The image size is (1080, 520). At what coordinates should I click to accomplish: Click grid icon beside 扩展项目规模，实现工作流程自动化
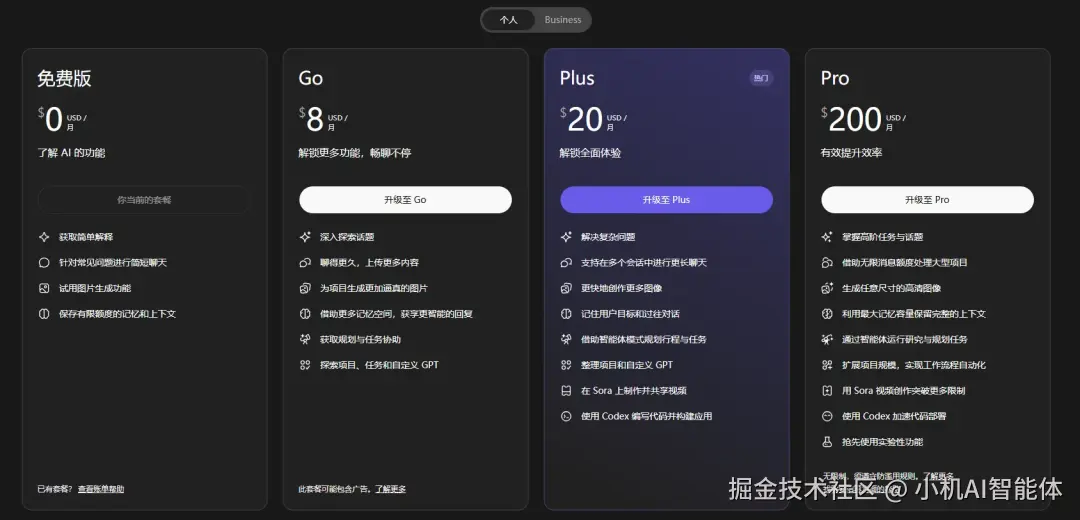pos(827,364)
